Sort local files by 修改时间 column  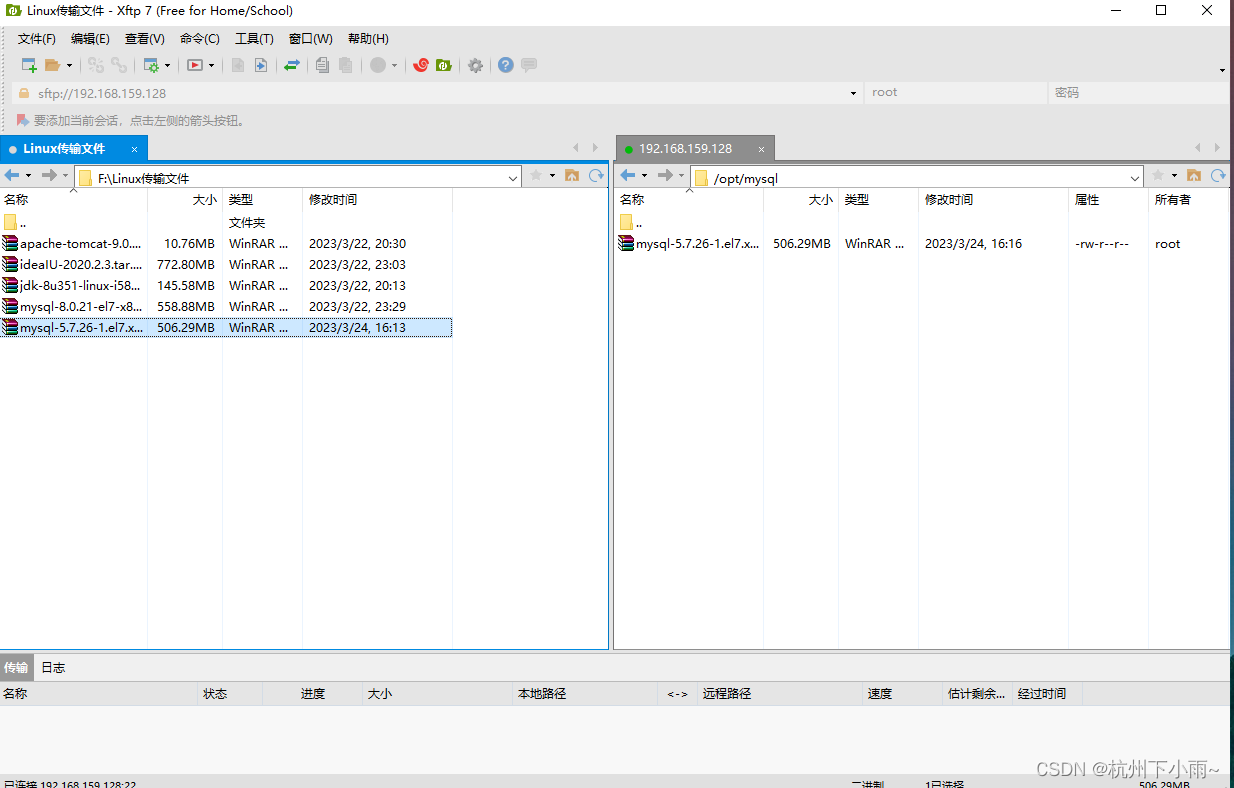377,200
